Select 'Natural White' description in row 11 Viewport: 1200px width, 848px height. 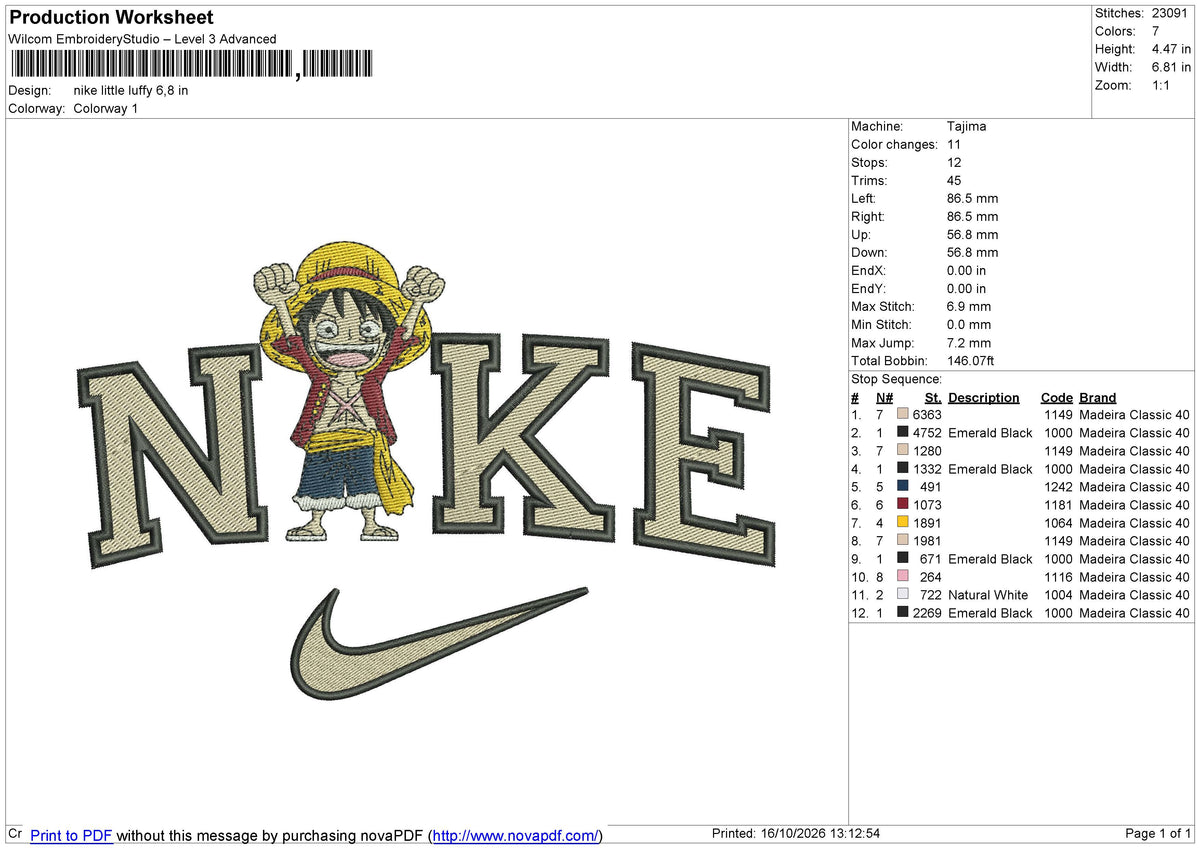pyautogui.click(x=988, y=595)
